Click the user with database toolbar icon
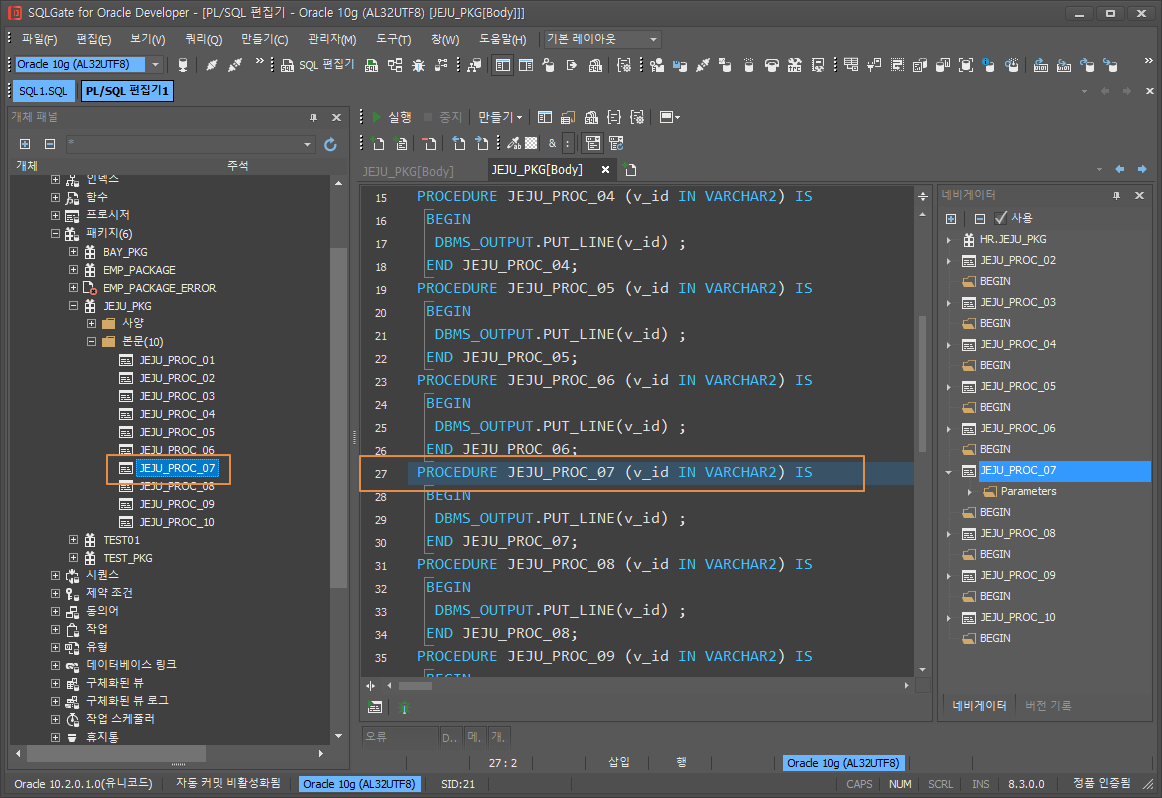The height and width of the screenshot is (798, 1162). (657, 65)
